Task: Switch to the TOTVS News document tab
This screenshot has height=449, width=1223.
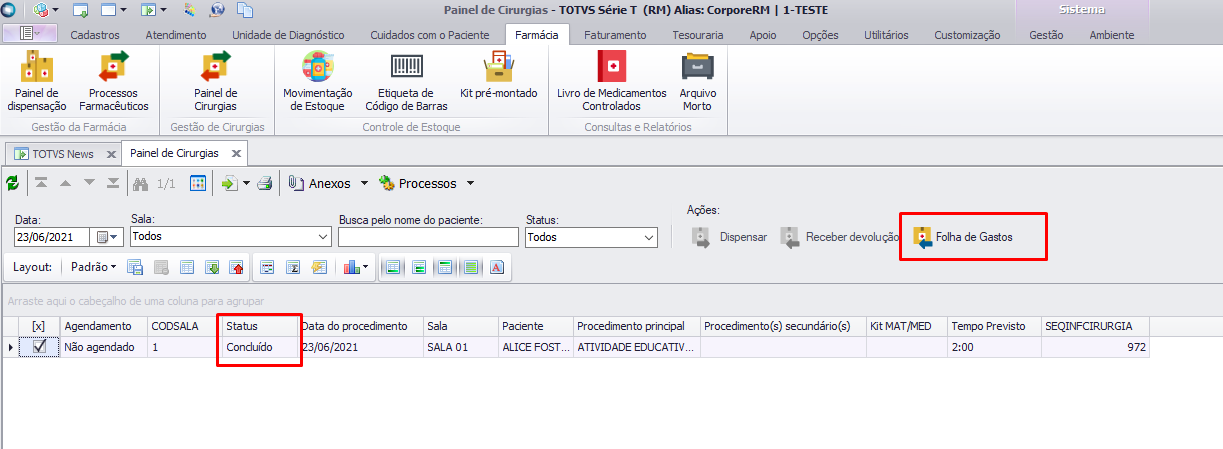Action: [x=62, y=154]
